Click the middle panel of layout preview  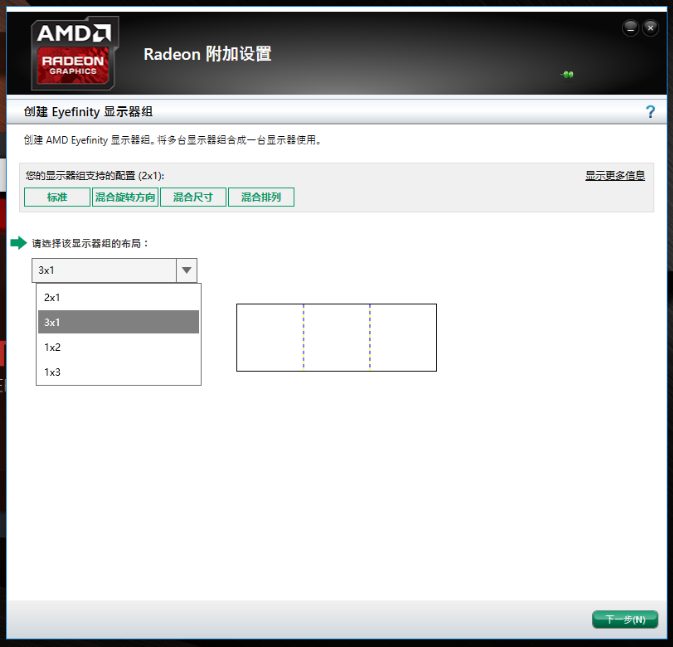tap(337, 338)
